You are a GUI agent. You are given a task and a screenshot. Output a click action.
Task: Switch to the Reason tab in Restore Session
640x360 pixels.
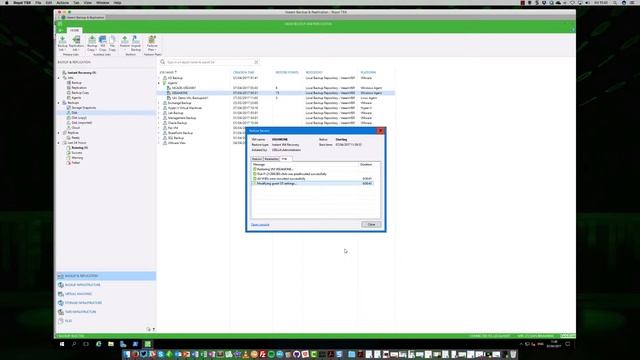(x=257, y=159)
